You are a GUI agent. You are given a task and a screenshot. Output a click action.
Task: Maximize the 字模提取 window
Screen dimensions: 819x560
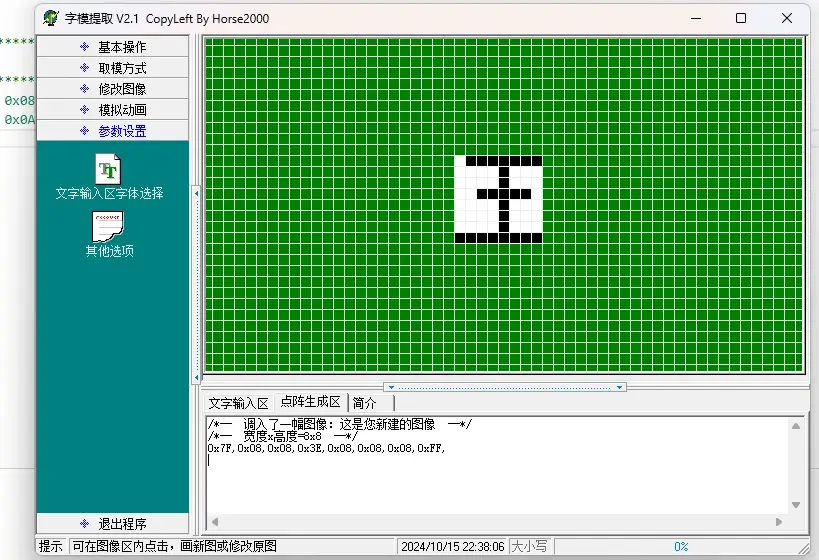741,18
